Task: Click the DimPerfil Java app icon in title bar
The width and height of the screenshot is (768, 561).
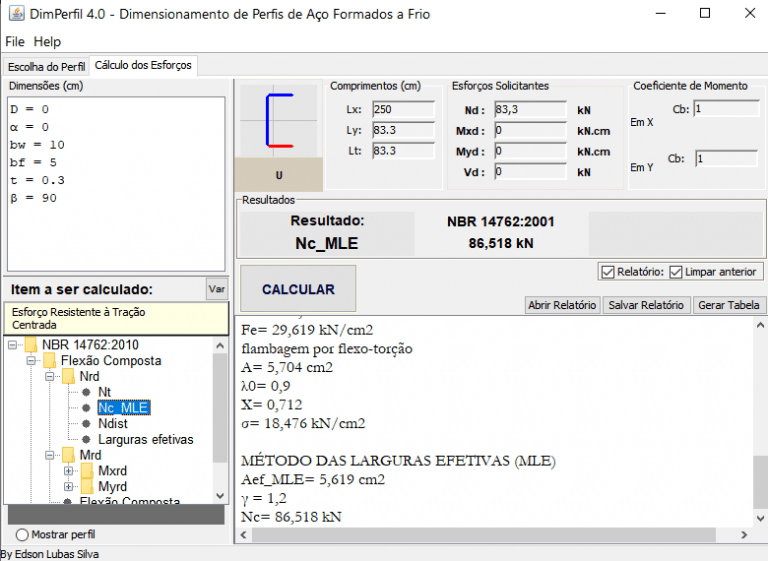Action: tap(16, 13)
